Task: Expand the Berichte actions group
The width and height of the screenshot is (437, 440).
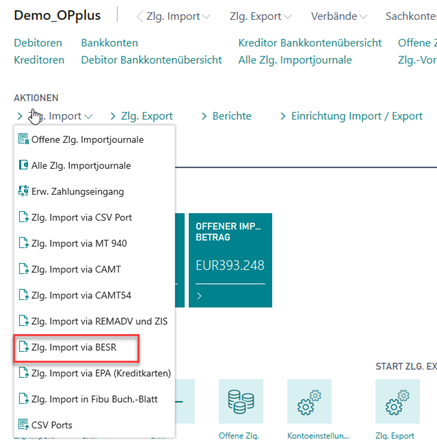Action: click(226, 116)
